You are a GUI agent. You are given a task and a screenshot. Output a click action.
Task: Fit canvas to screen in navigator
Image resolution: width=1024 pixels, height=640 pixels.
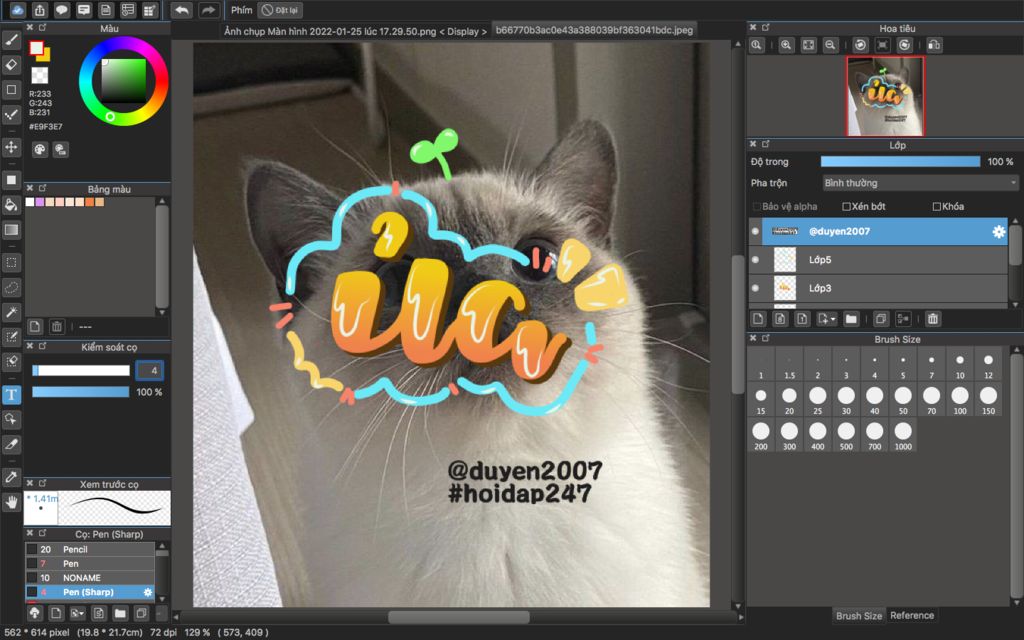(808, 45)
